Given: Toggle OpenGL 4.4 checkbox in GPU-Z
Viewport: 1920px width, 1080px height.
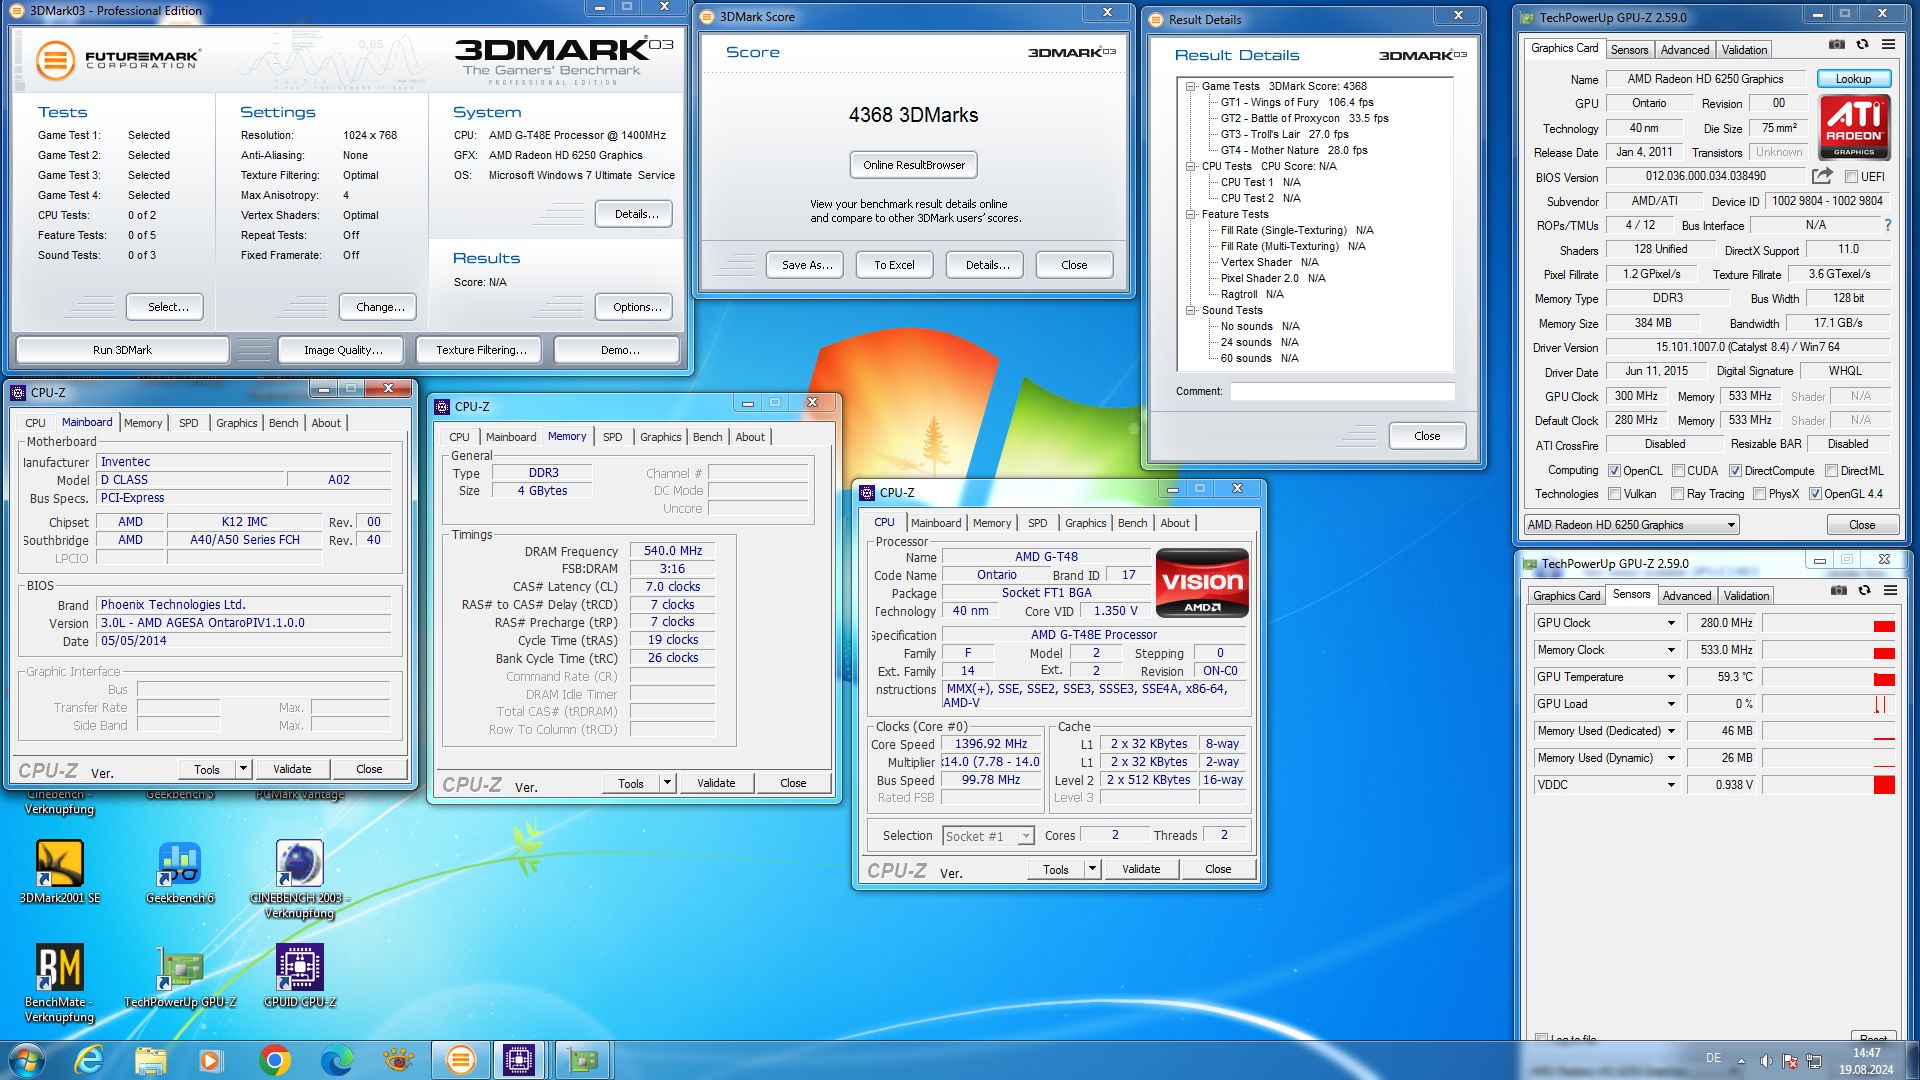Looking at the screenshot, I should (x=1815, y=494).
